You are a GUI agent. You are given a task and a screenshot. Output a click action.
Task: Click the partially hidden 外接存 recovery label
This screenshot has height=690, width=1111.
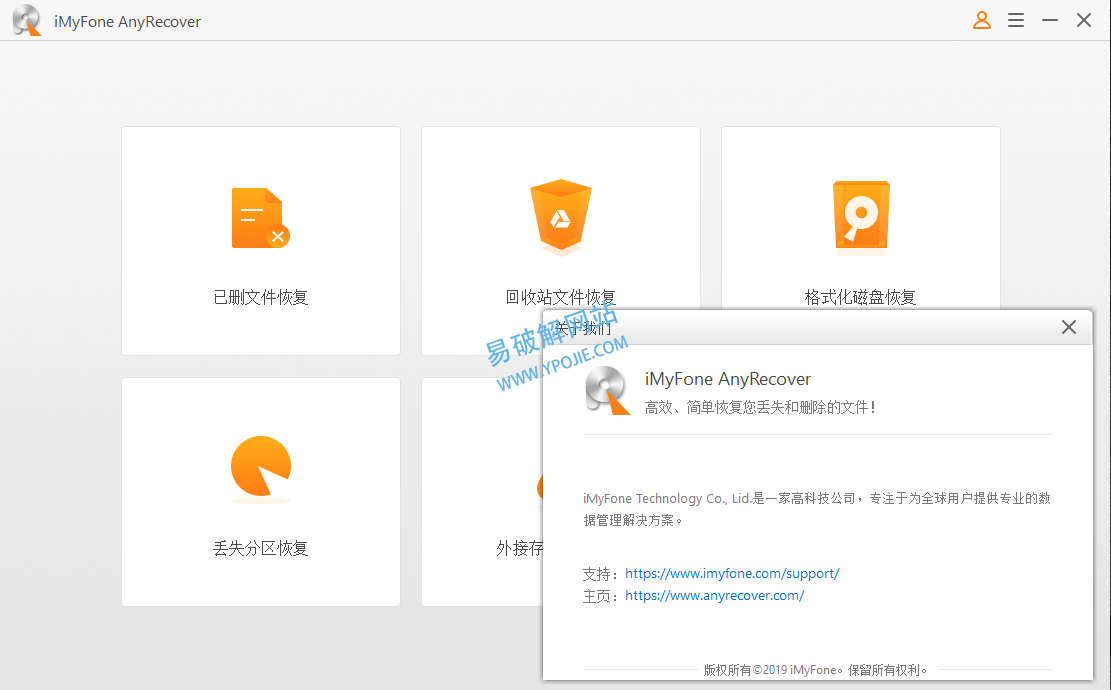pos(518,548)
